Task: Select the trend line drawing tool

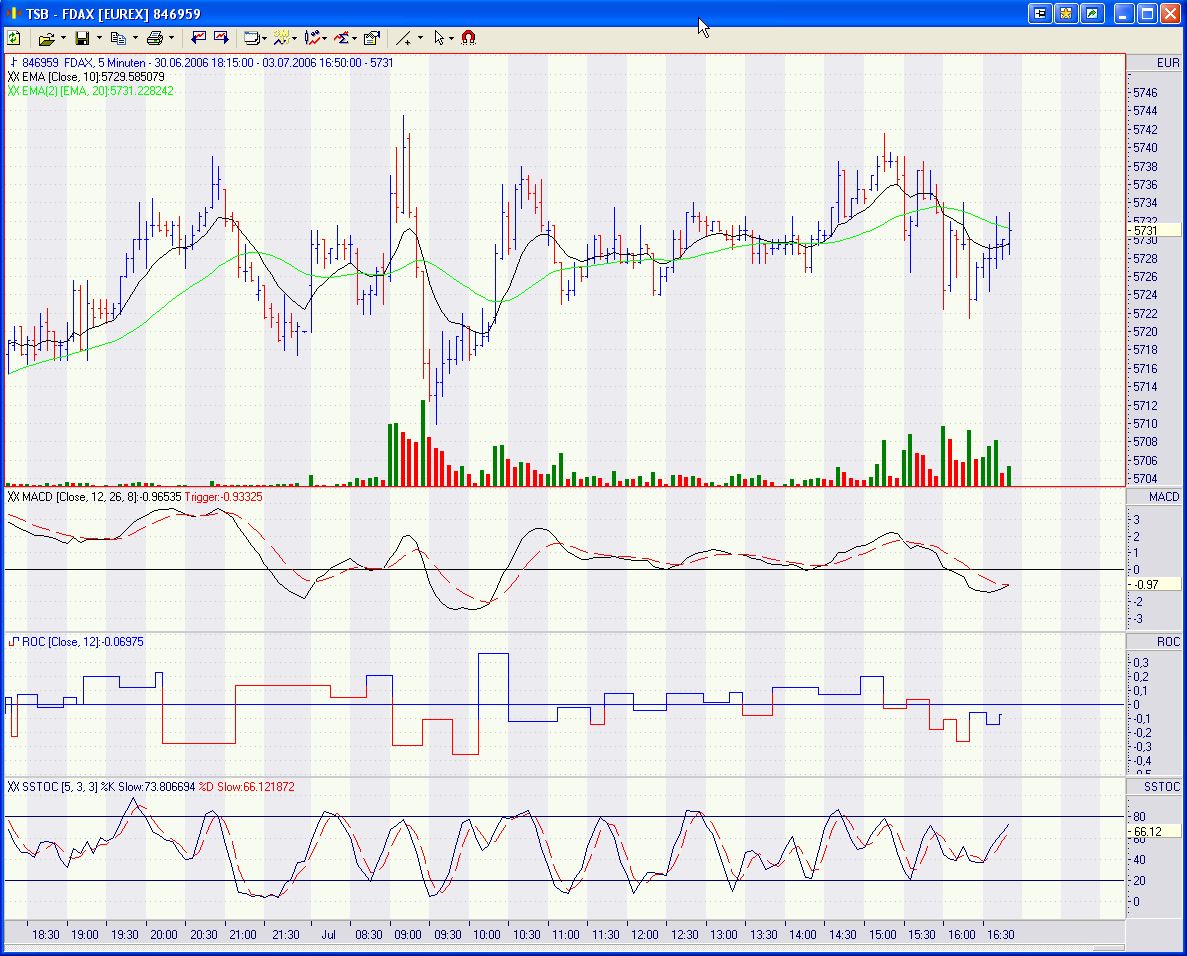Action: click(403, 38)
